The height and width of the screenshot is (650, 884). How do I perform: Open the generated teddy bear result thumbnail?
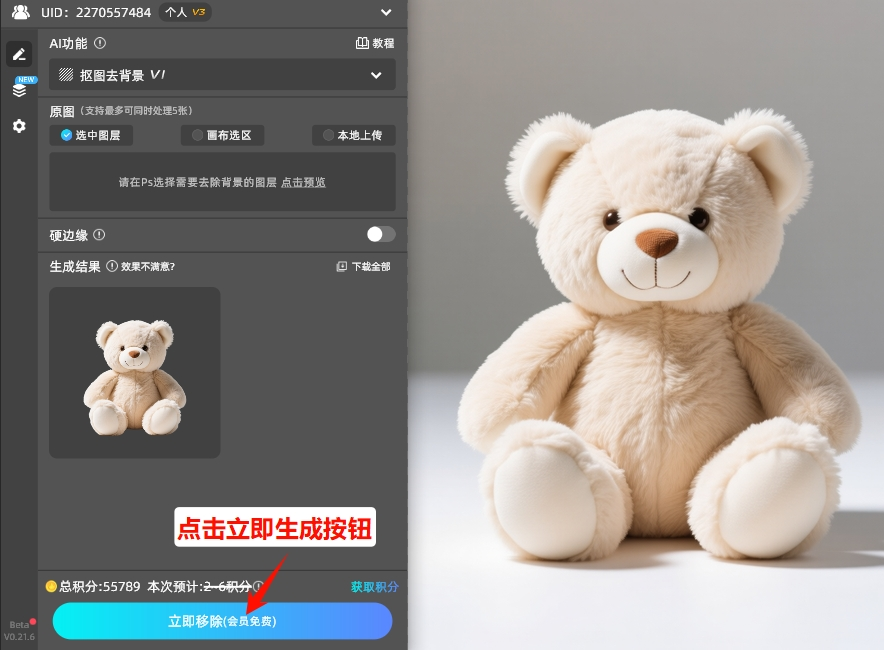pos(135,373)
